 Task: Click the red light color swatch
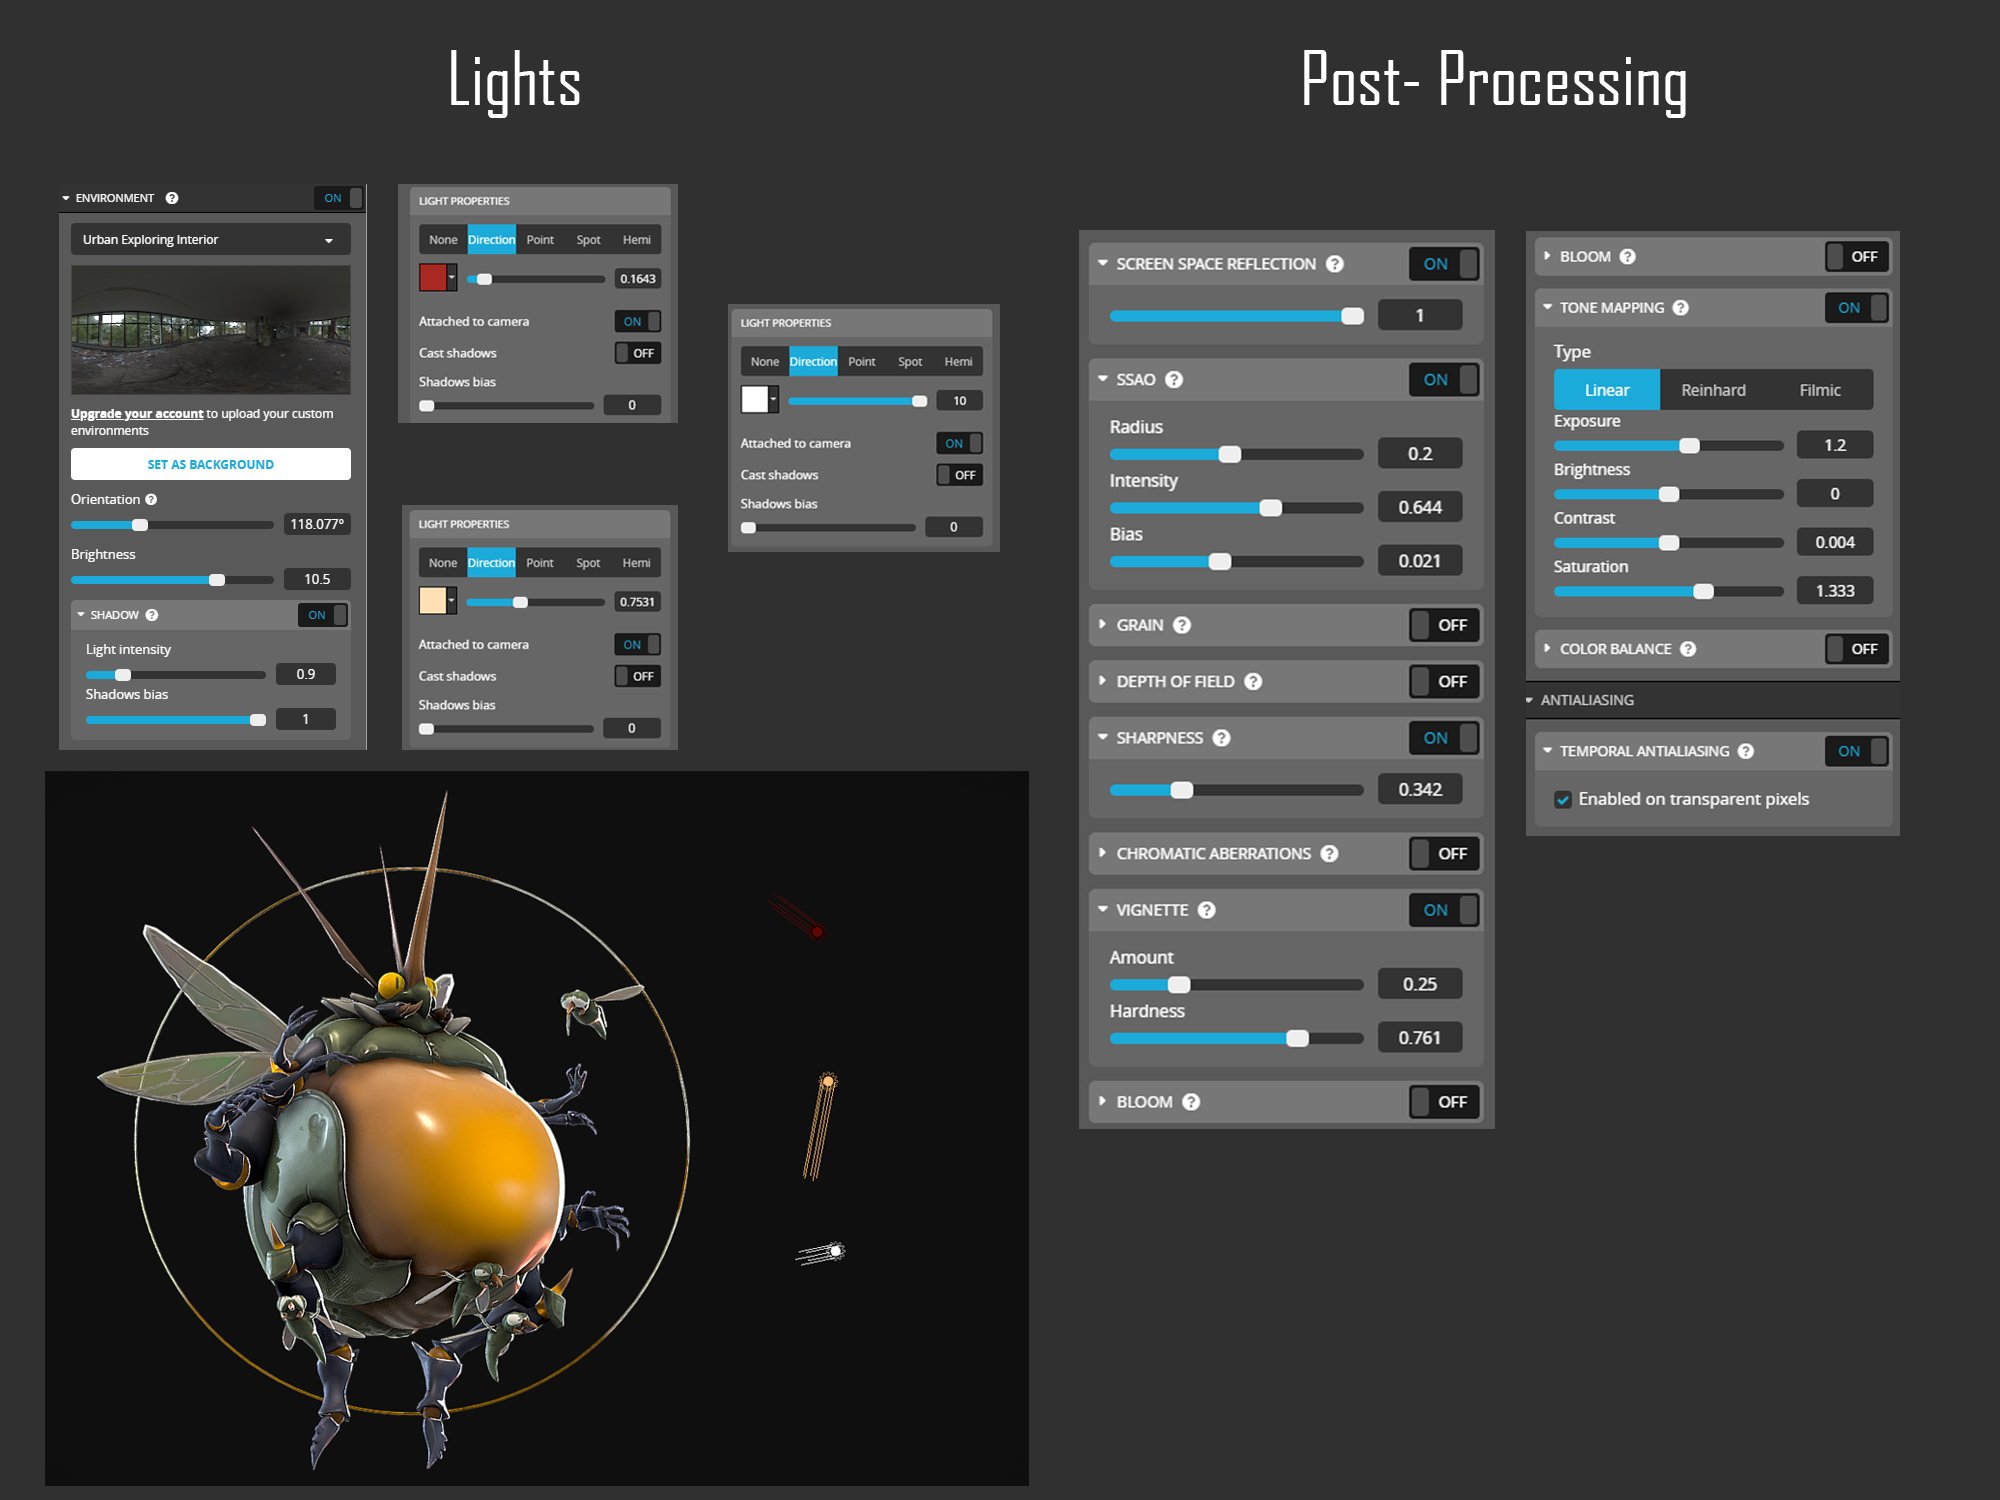tap(433, 278)
